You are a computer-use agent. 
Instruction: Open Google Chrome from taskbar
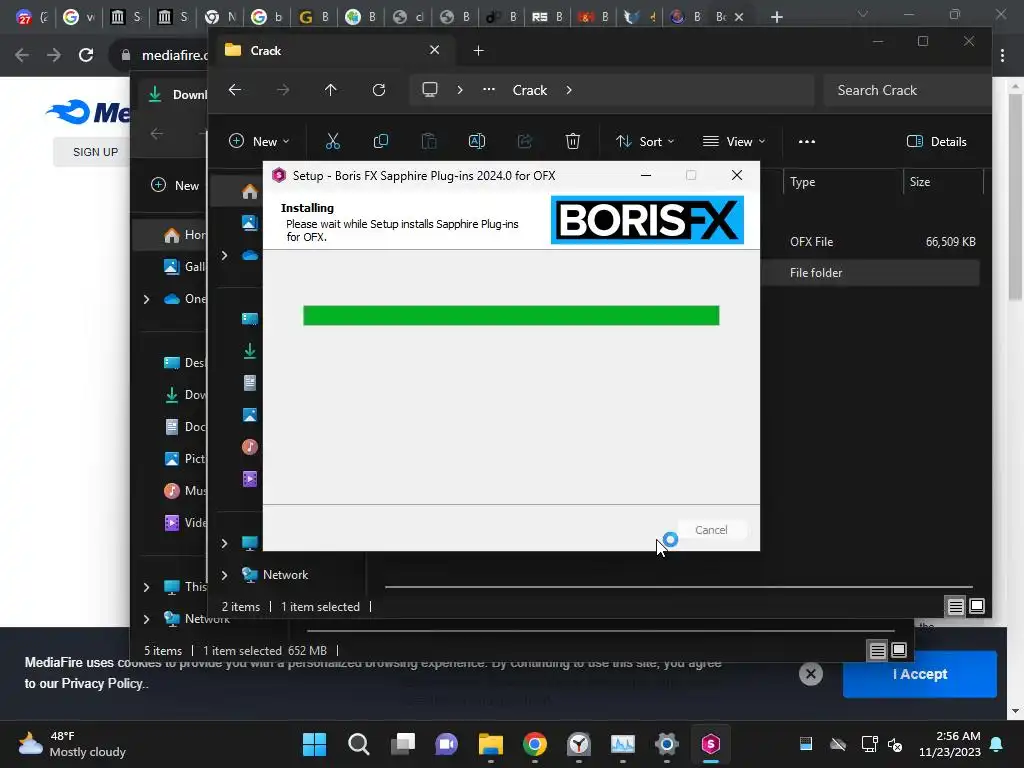[x=535, y=744]
